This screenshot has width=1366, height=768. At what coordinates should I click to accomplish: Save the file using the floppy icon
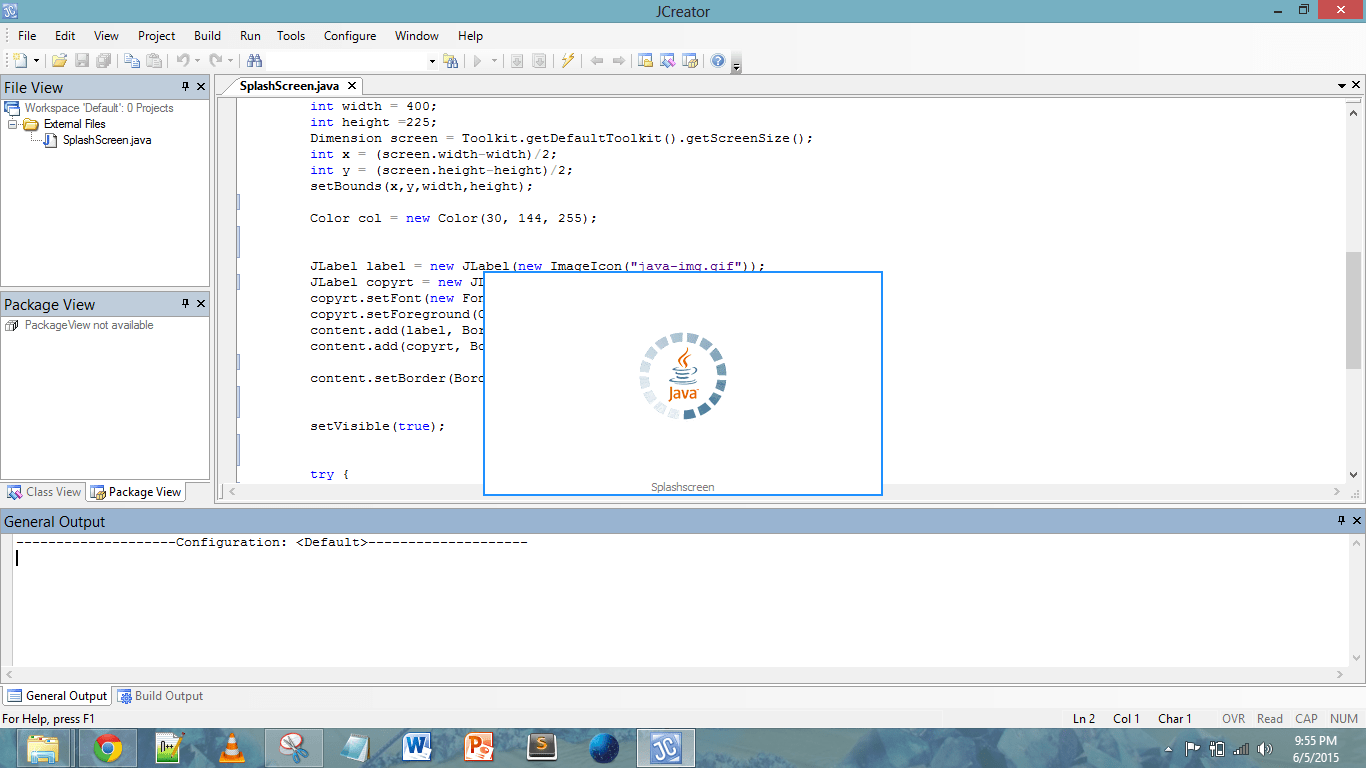(x=82, y=61)
